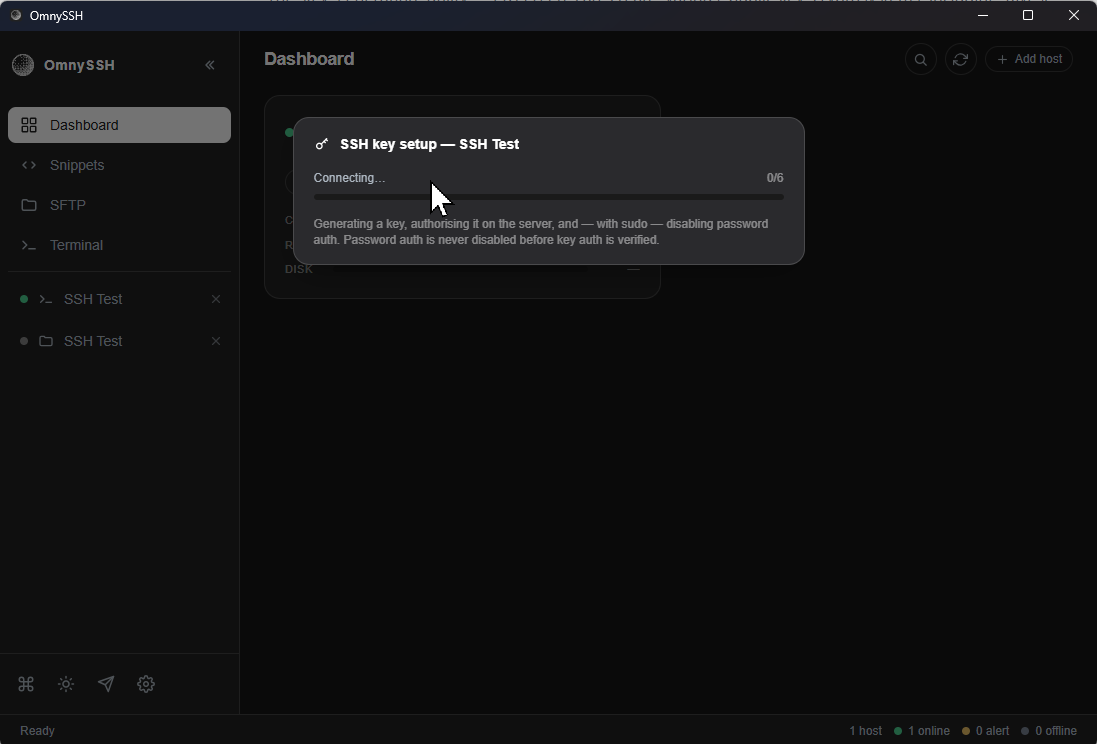Click the OmnySSH logo in the sidebar

point(23,65)
